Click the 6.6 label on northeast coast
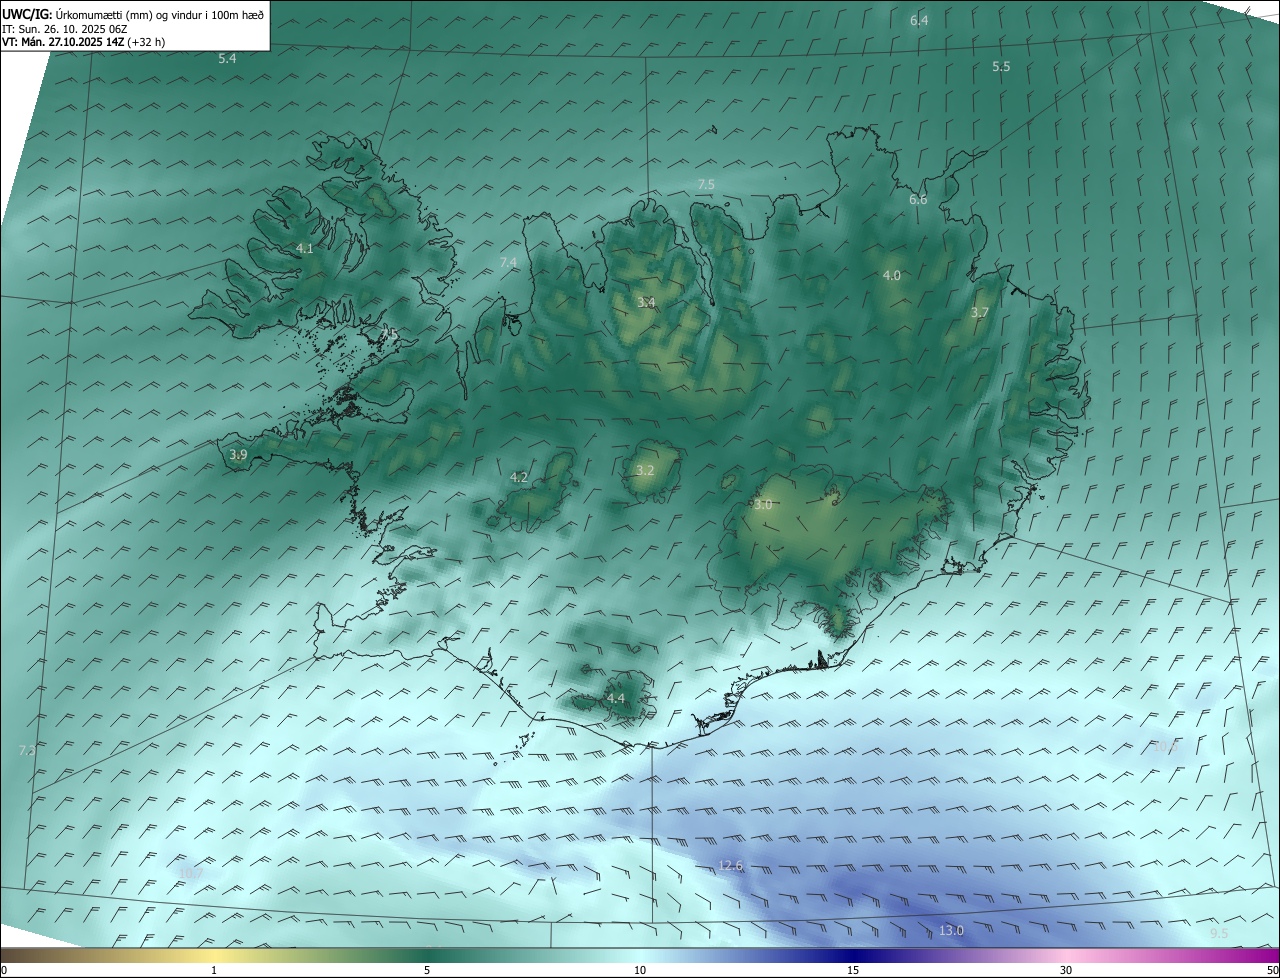 point(918,199)
